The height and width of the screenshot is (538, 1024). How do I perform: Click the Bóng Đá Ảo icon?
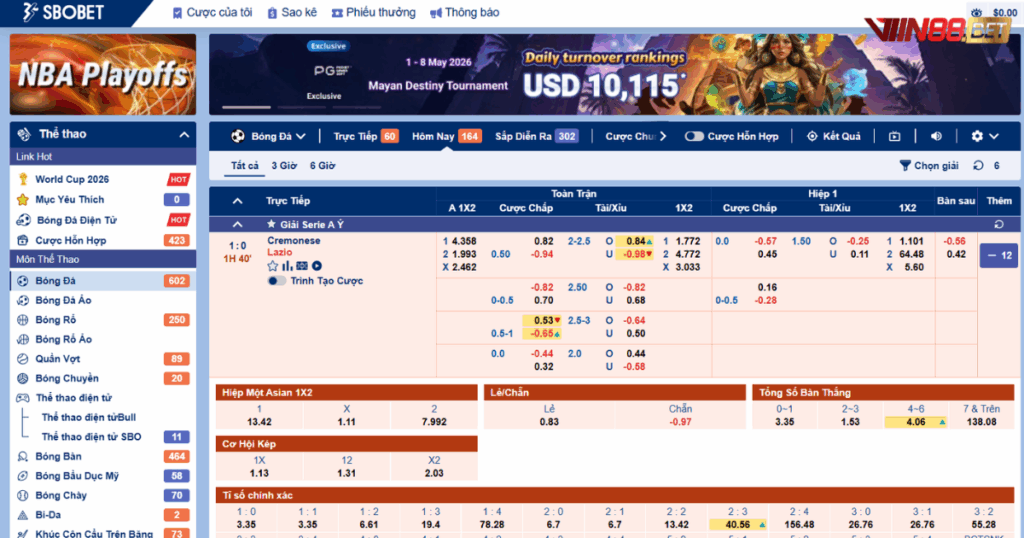(23, 300)
